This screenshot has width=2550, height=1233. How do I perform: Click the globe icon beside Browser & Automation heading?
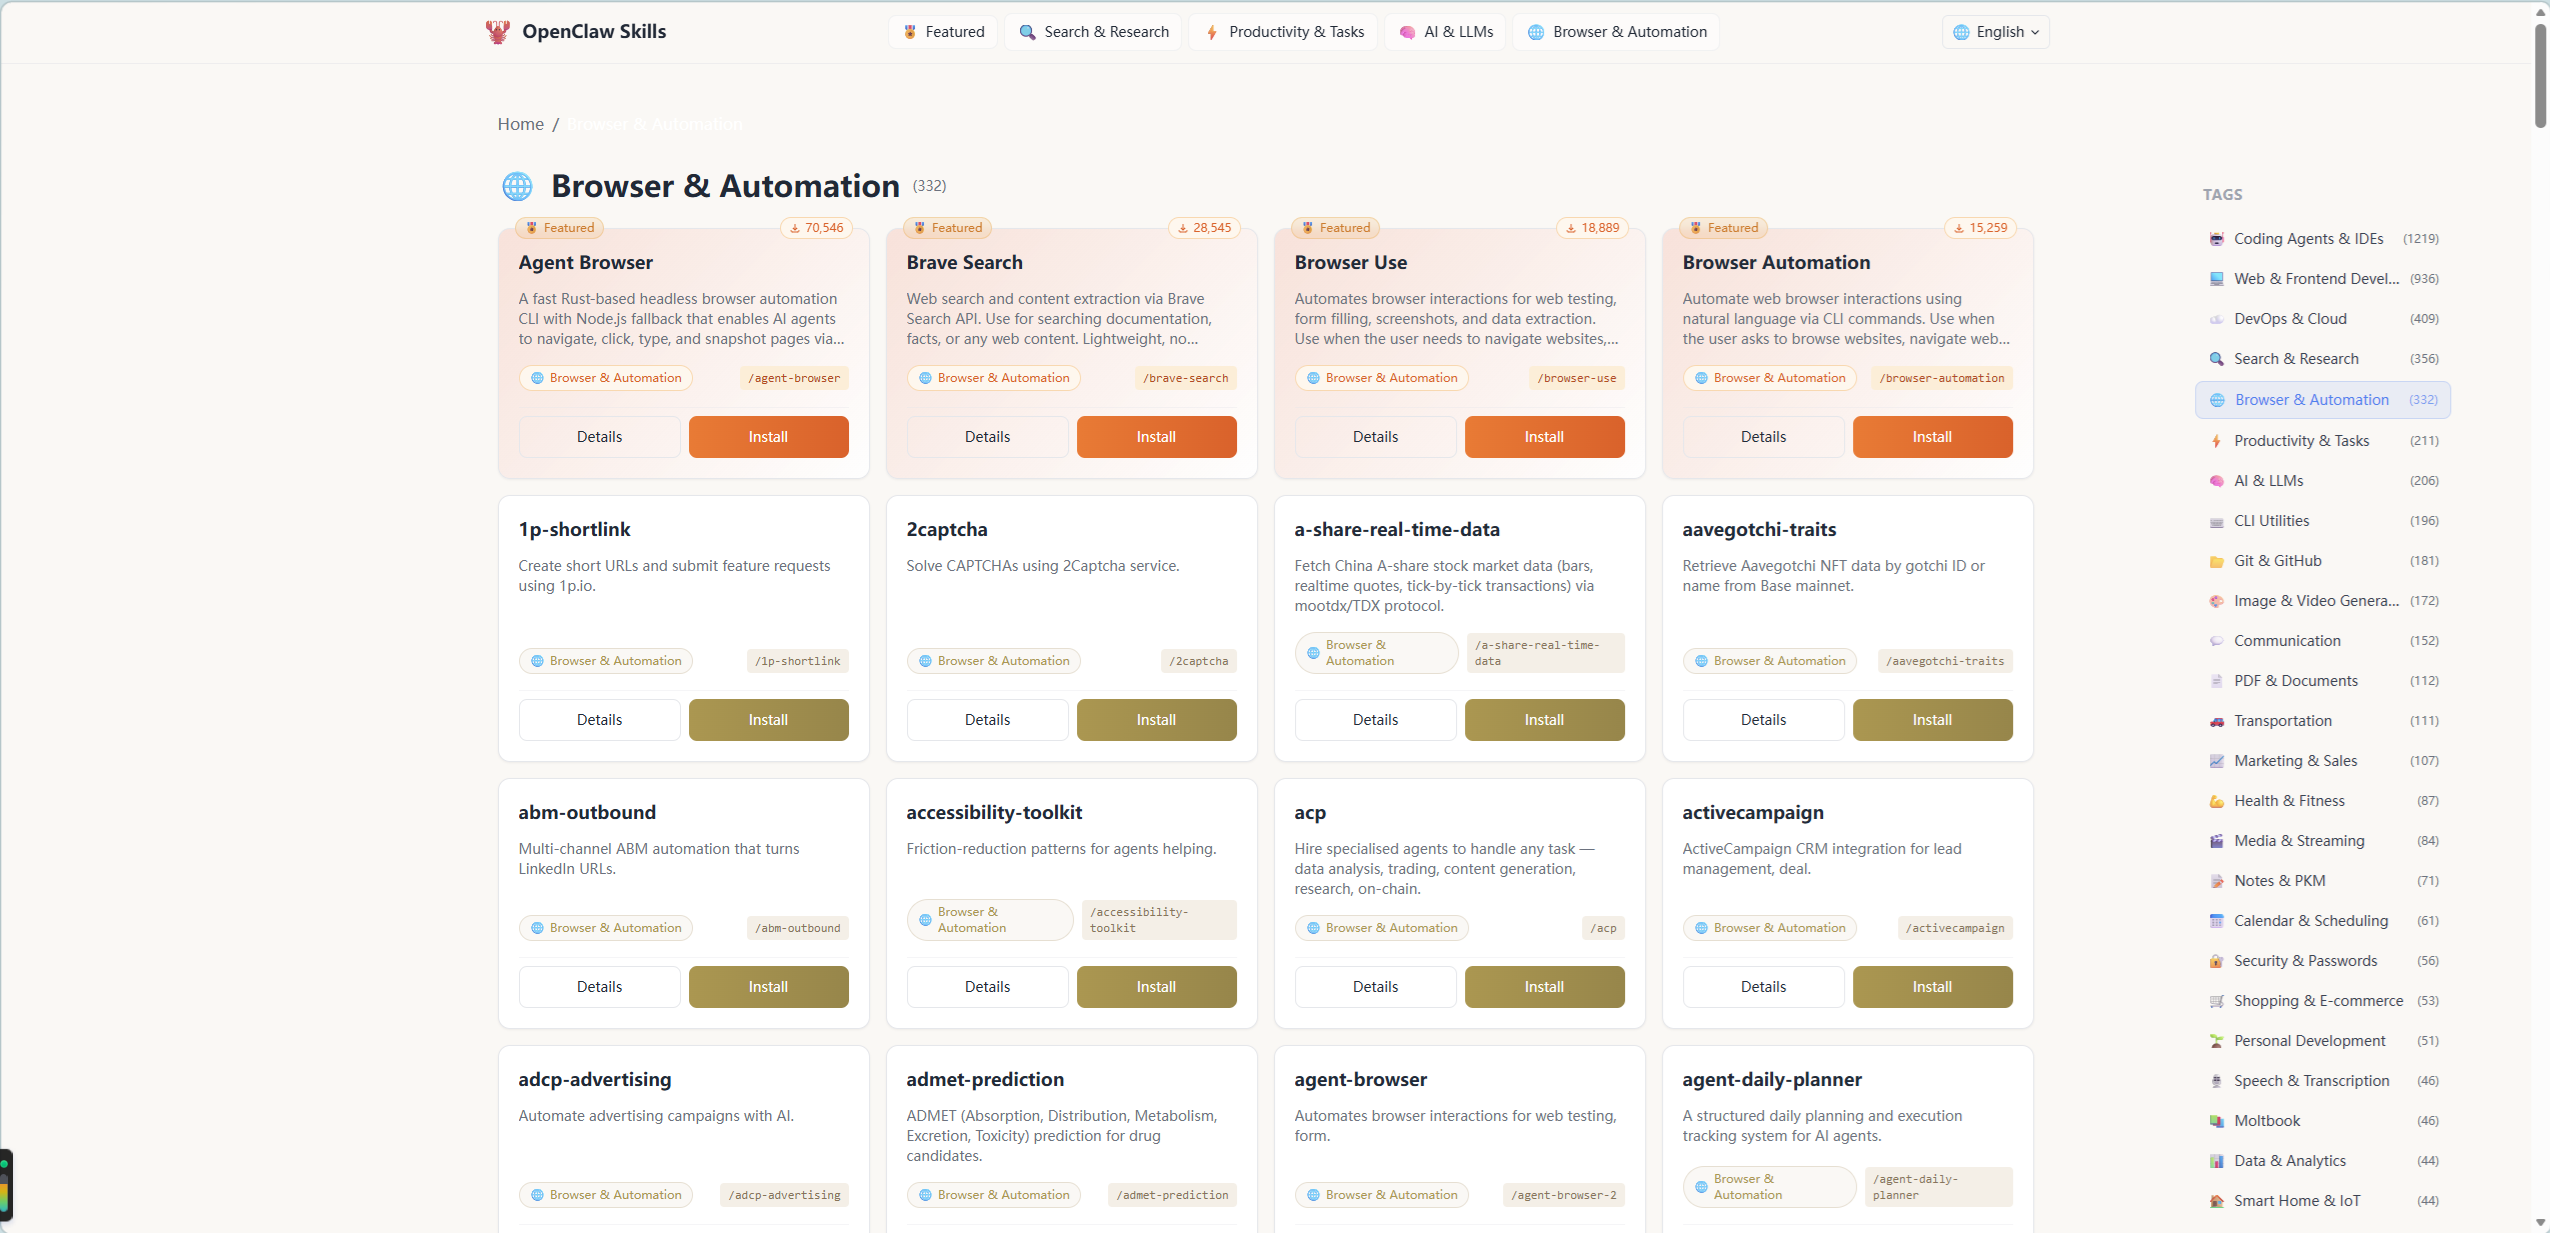[517, 186]
